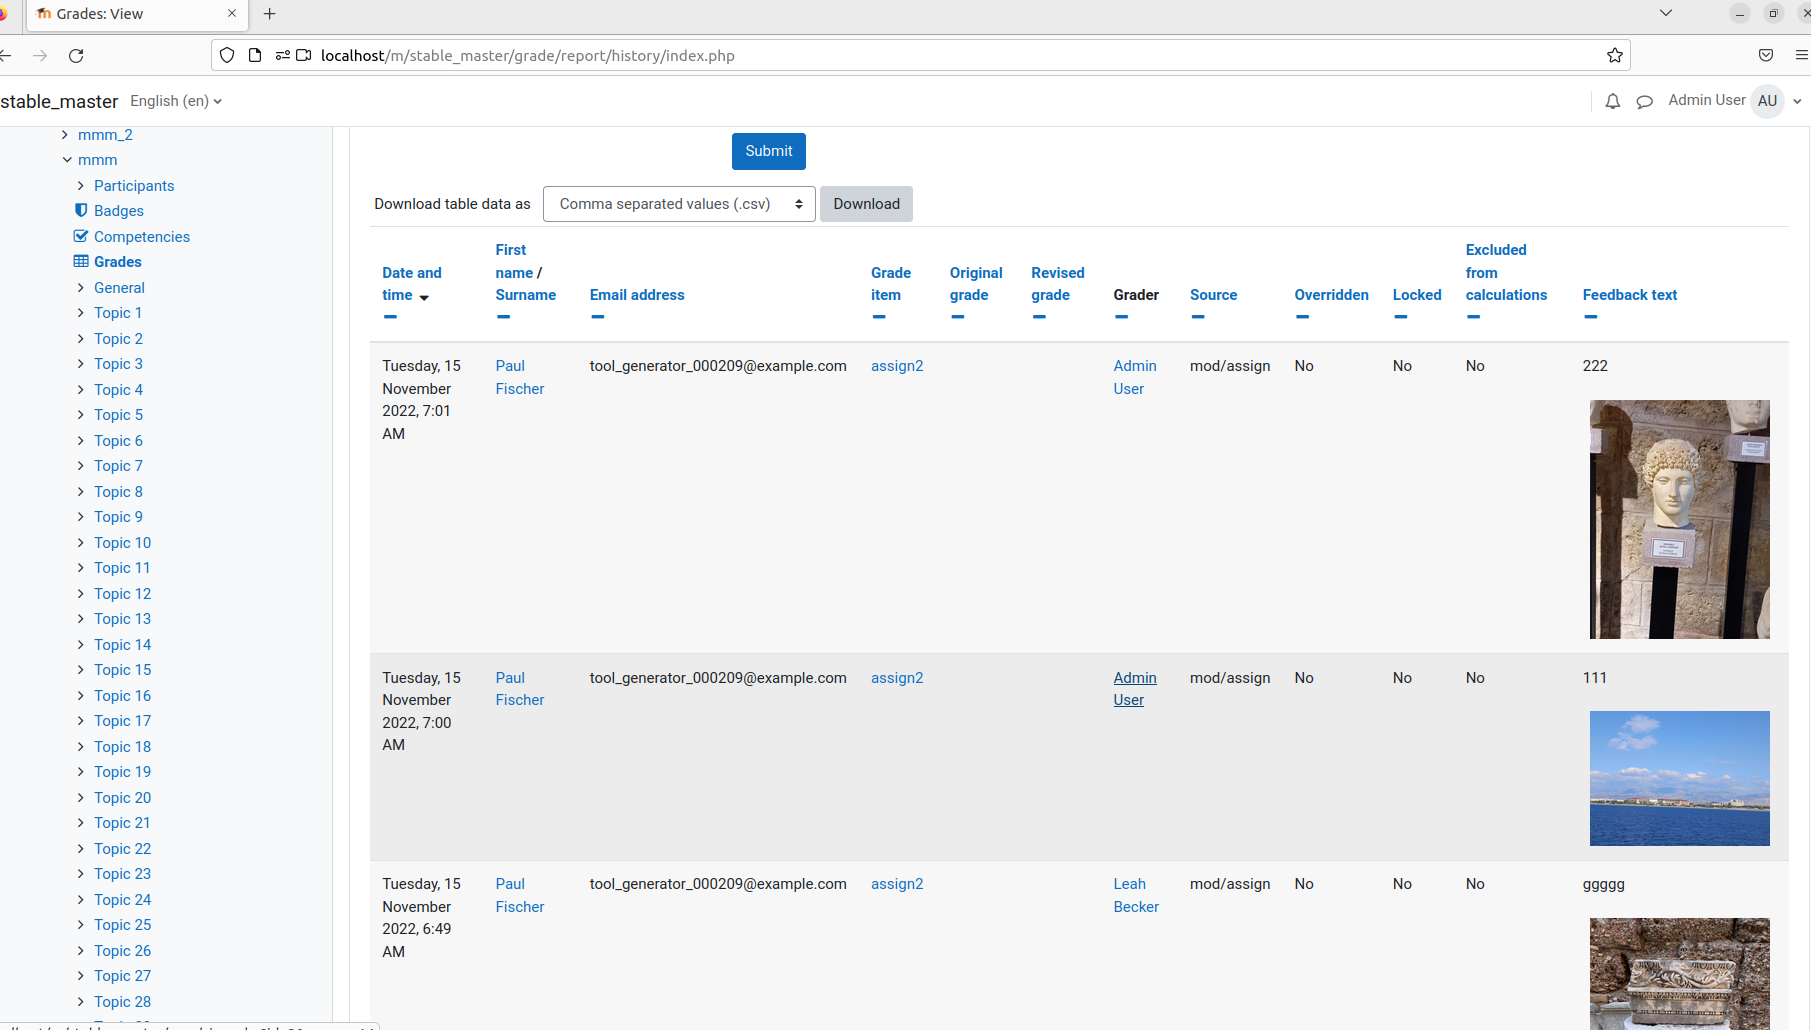Viewport: 1811px width, 1030px height.
Task: Hide the Source column
Action: coord(1197,317)
